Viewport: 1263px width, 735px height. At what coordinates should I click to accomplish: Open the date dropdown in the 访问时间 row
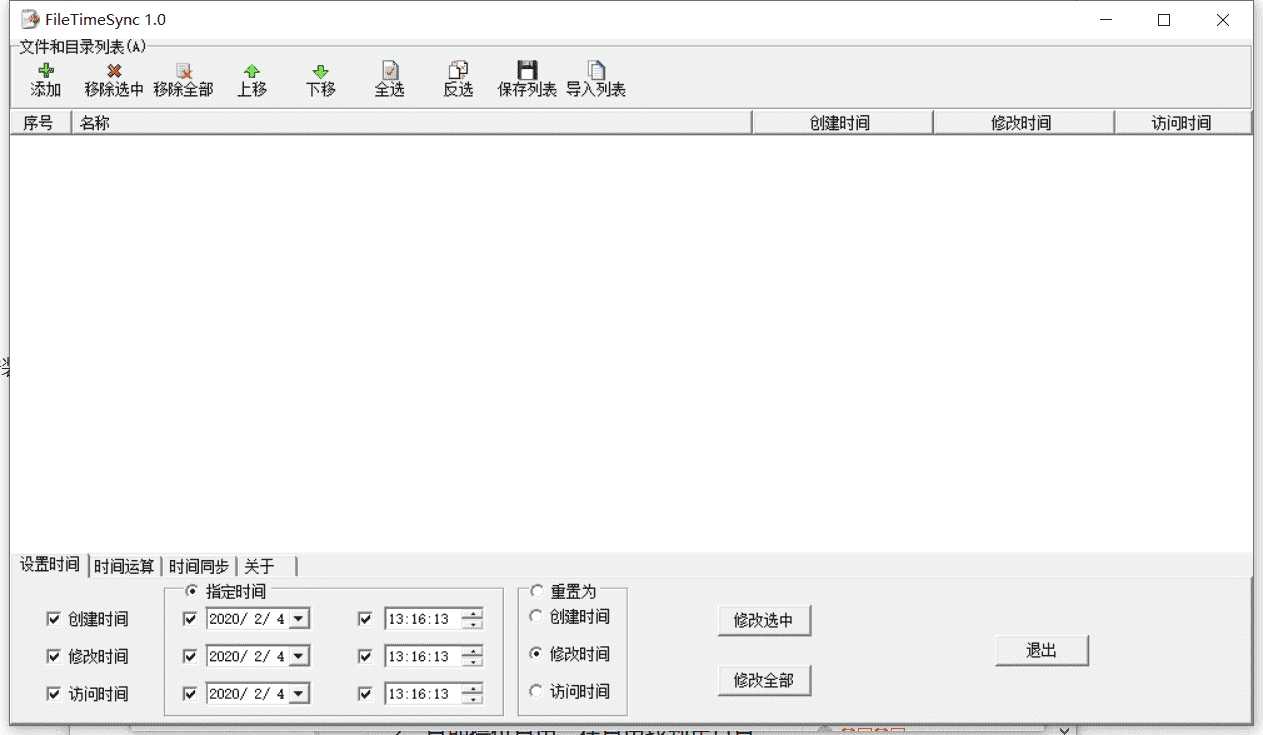[x=299, y=693]
